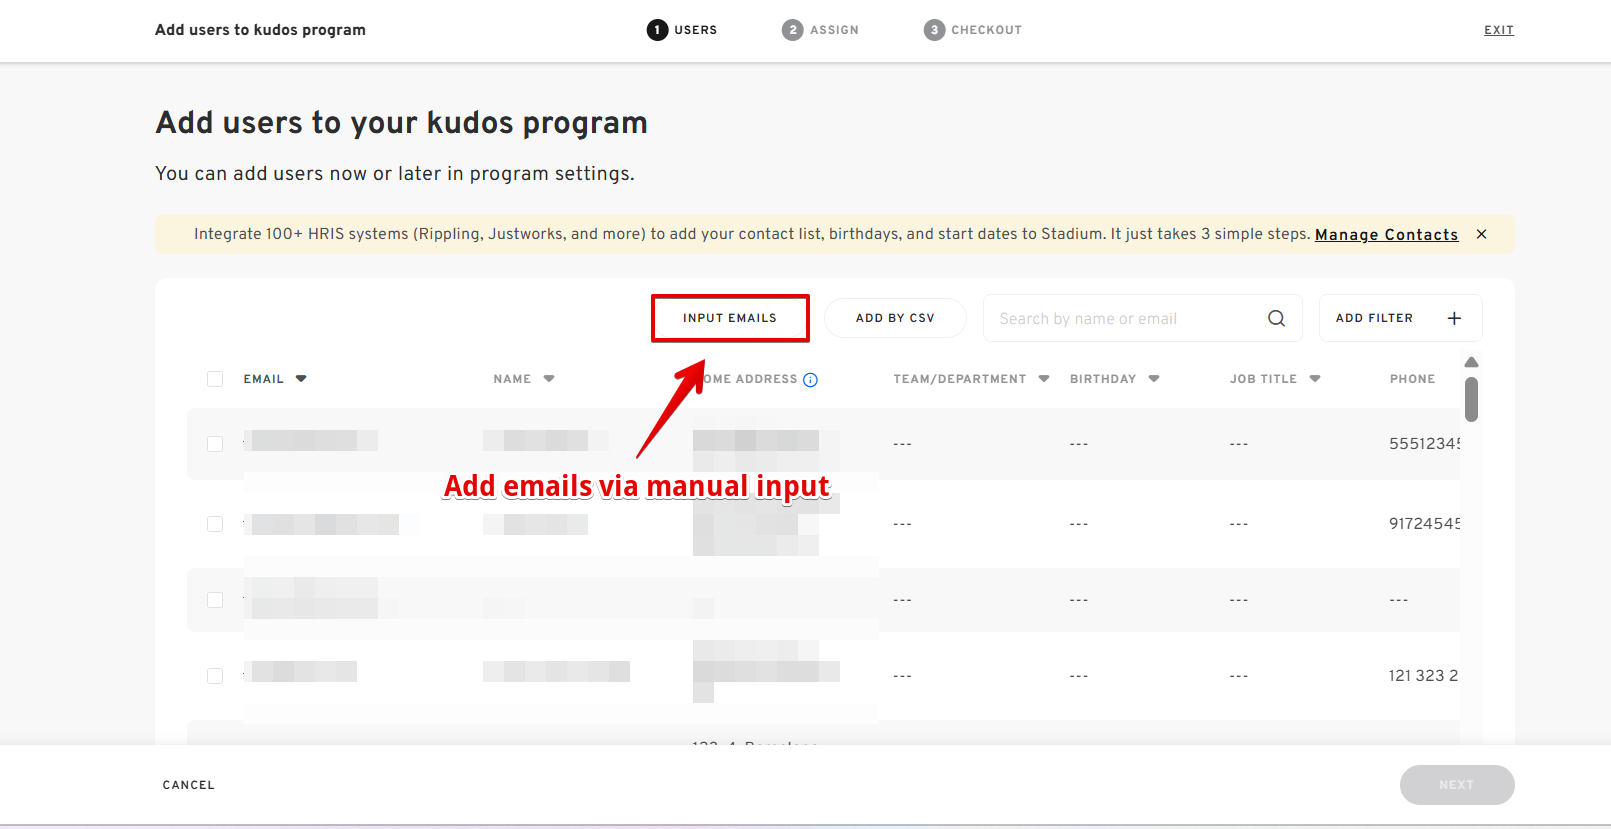Open the Name column sort dropdown
1611x829 pixels.
pos(549,379)
